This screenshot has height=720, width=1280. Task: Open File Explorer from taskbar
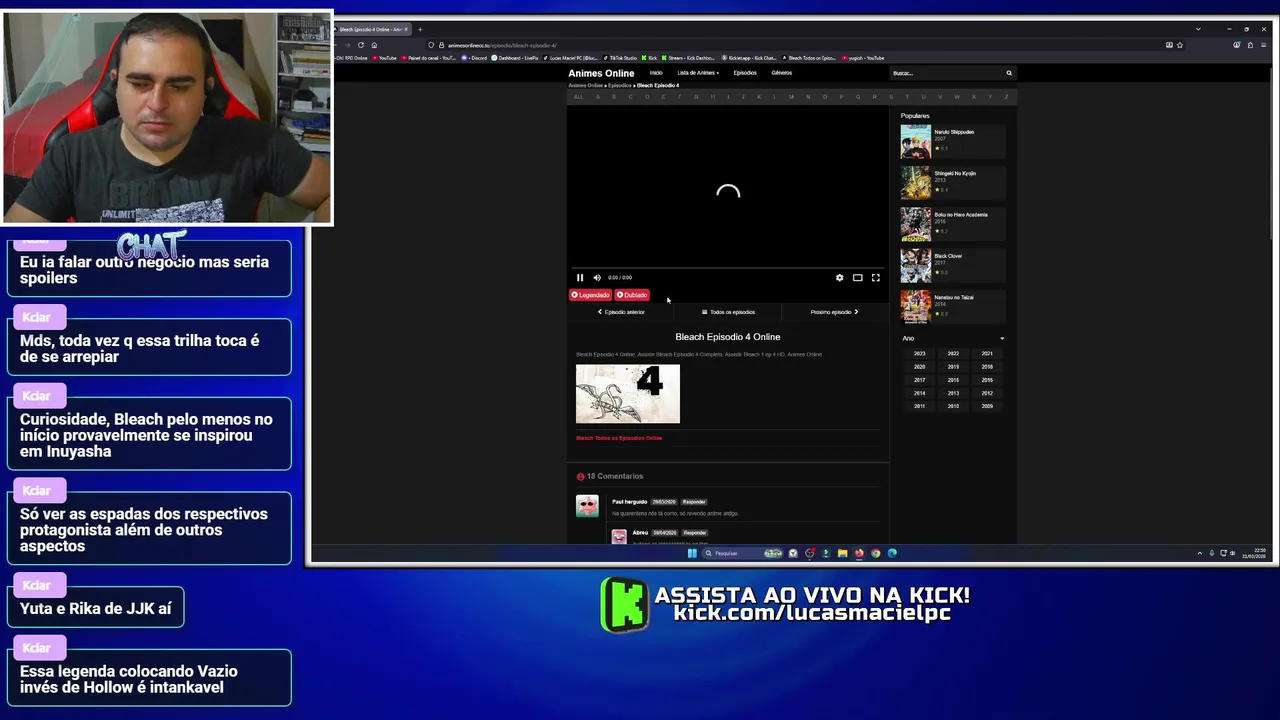point(842,553)
